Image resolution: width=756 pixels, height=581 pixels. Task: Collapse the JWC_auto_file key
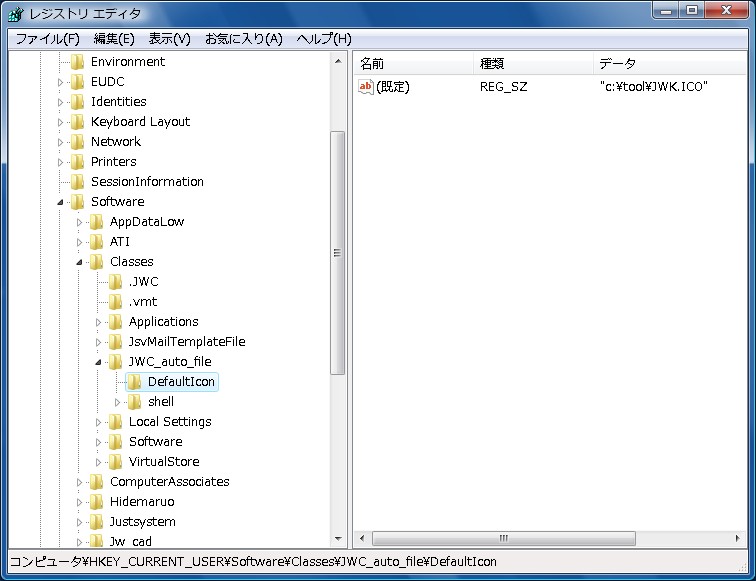[99, 362]
